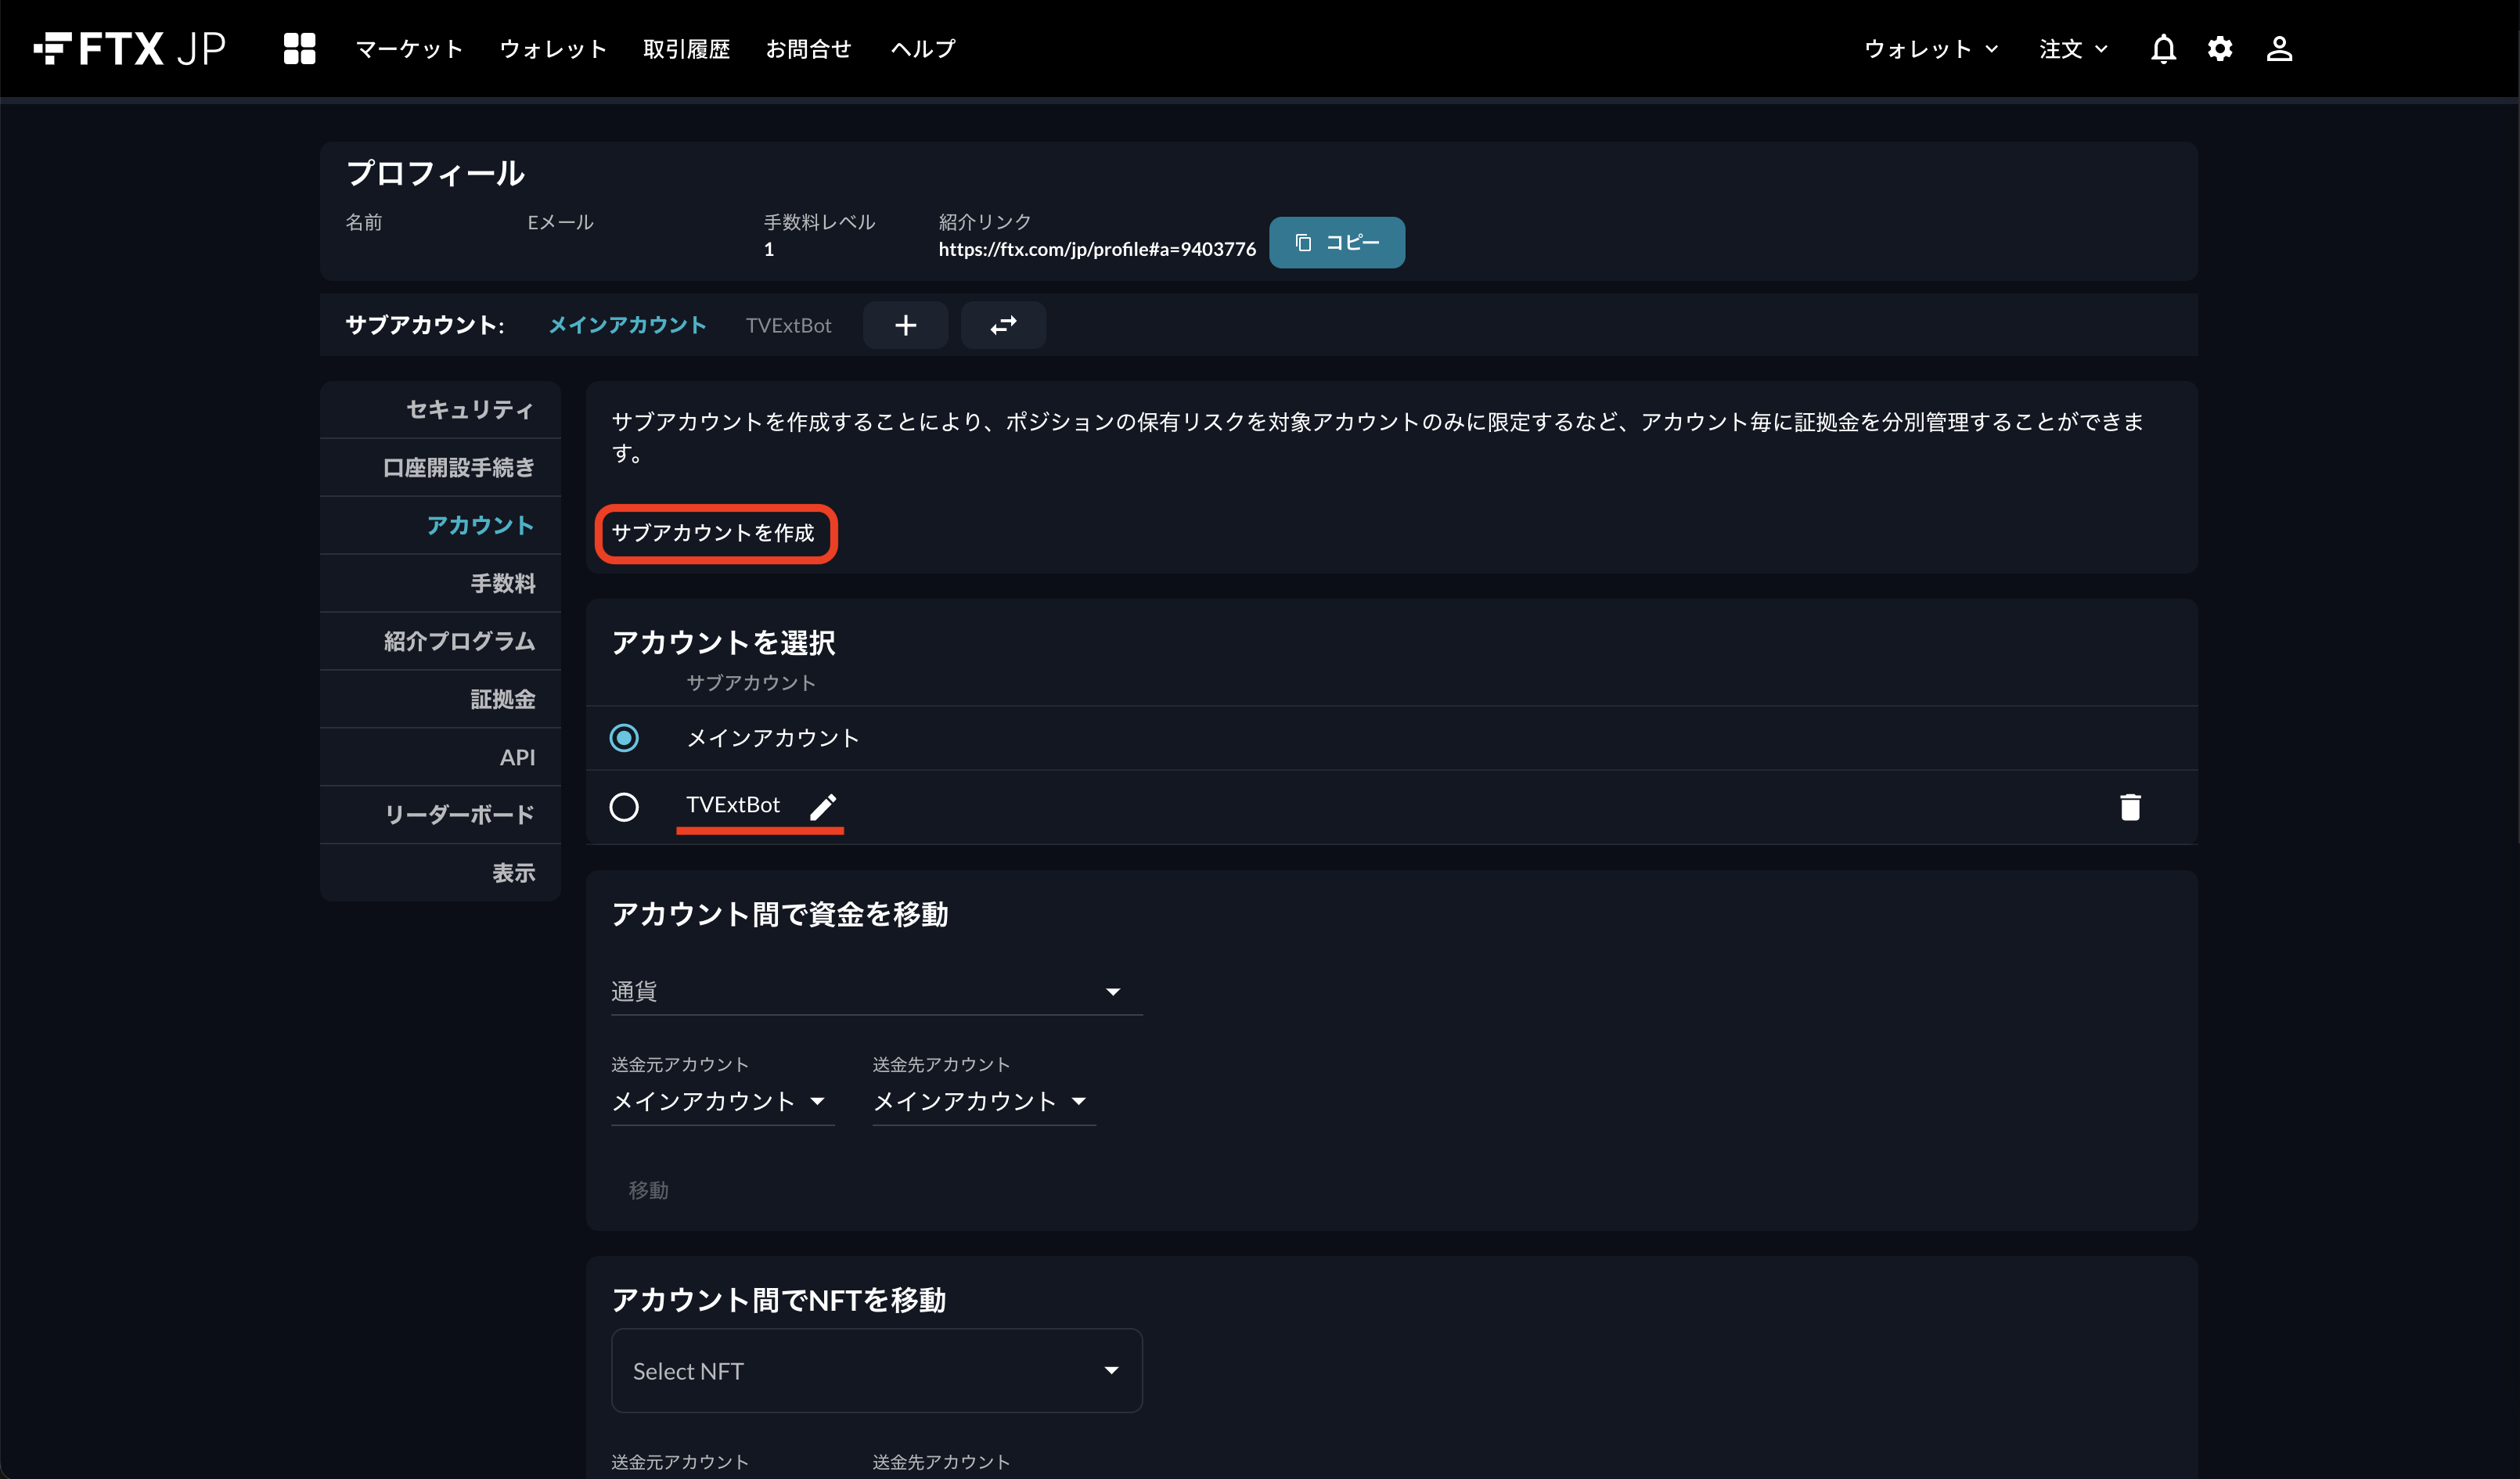This screenshot has width=2520, height=1479.
Task: Open 送金元アカウント source account dropdown
Action: tap(722, 1101)
